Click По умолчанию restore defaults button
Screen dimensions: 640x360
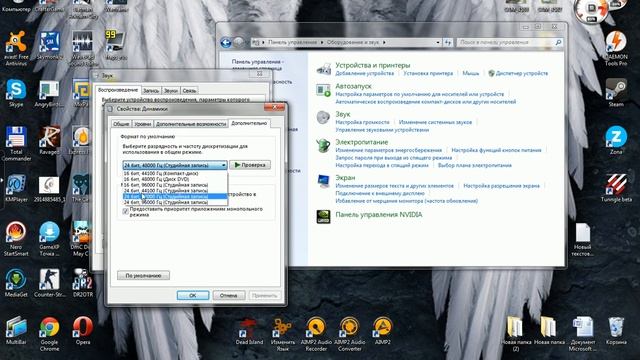click(x=143, y=276)
